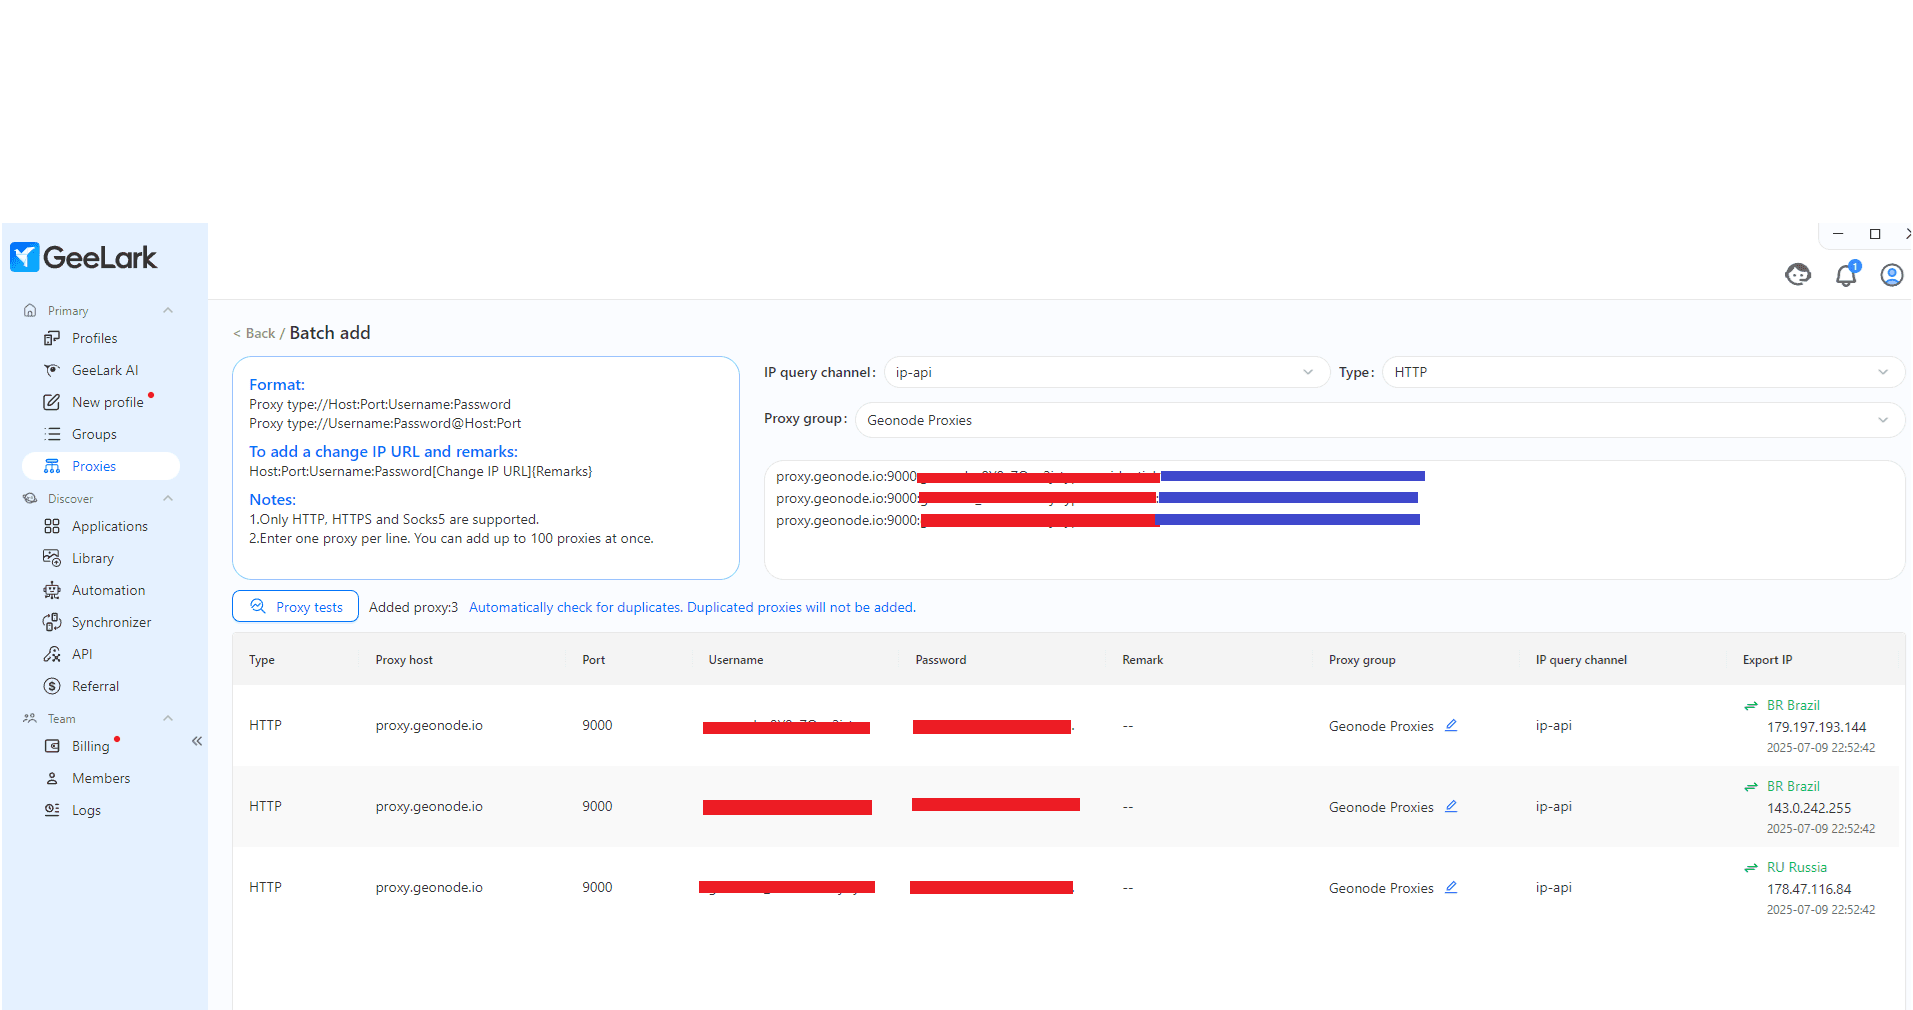Open the Library section
Viewport: 1913px width, 1010px height.
tap(91, 558)
